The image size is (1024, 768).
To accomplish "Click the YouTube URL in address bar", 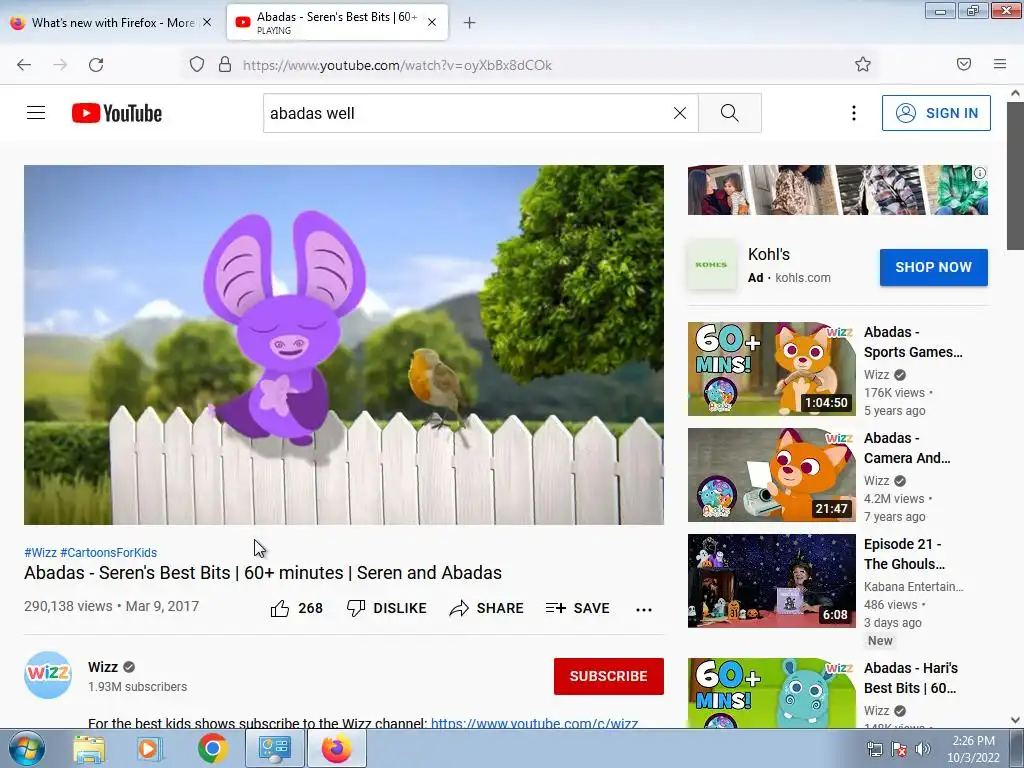I will click(397, 65).
